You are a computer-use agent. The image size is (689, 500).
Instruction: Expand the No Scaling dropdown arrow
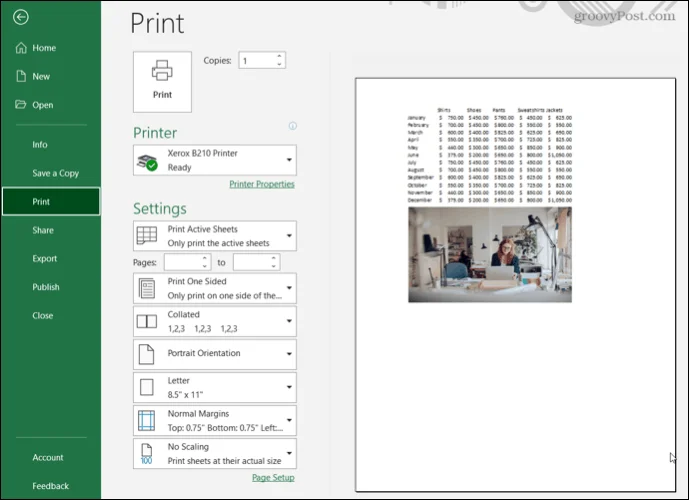tap(289, 453)
